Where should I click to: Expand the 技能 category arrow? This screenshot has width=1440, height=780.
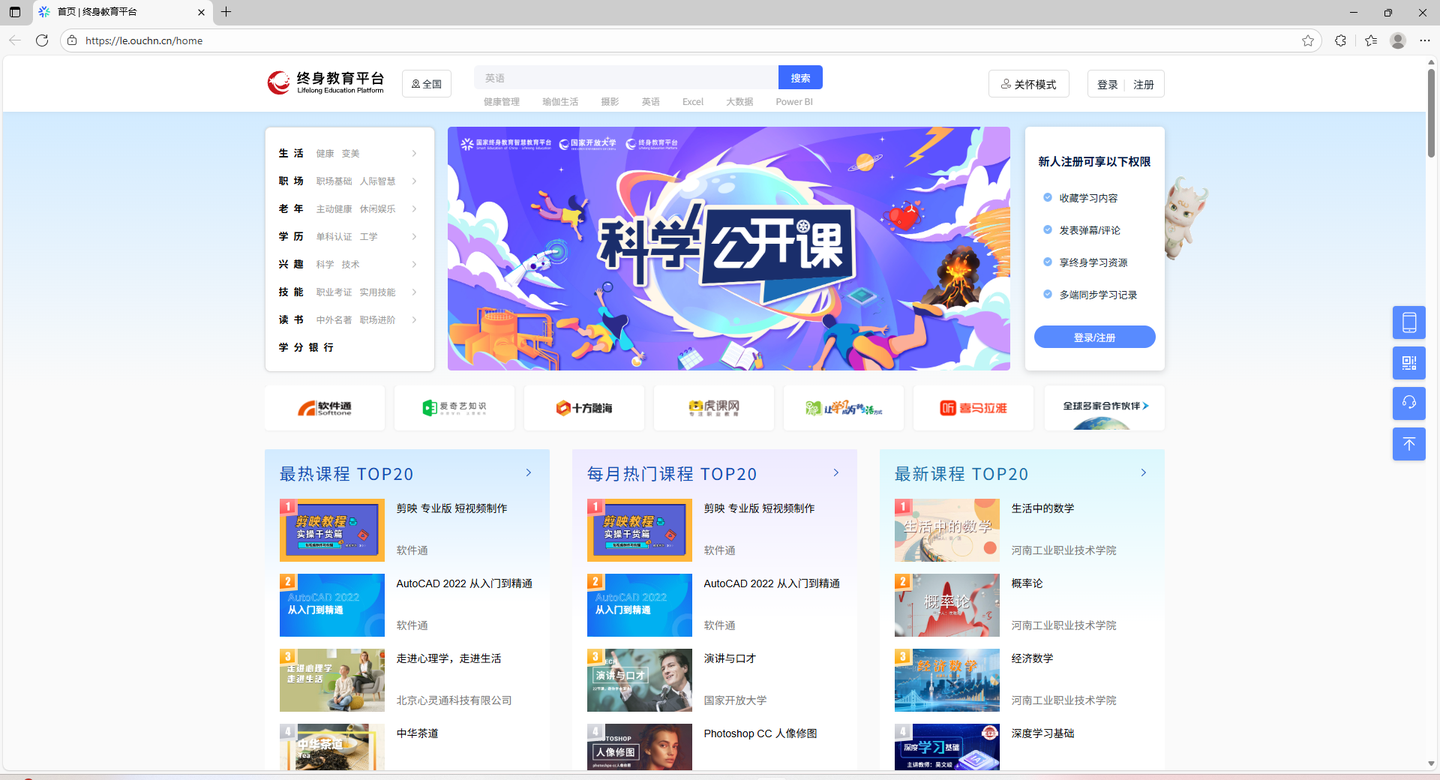point(414,292)
